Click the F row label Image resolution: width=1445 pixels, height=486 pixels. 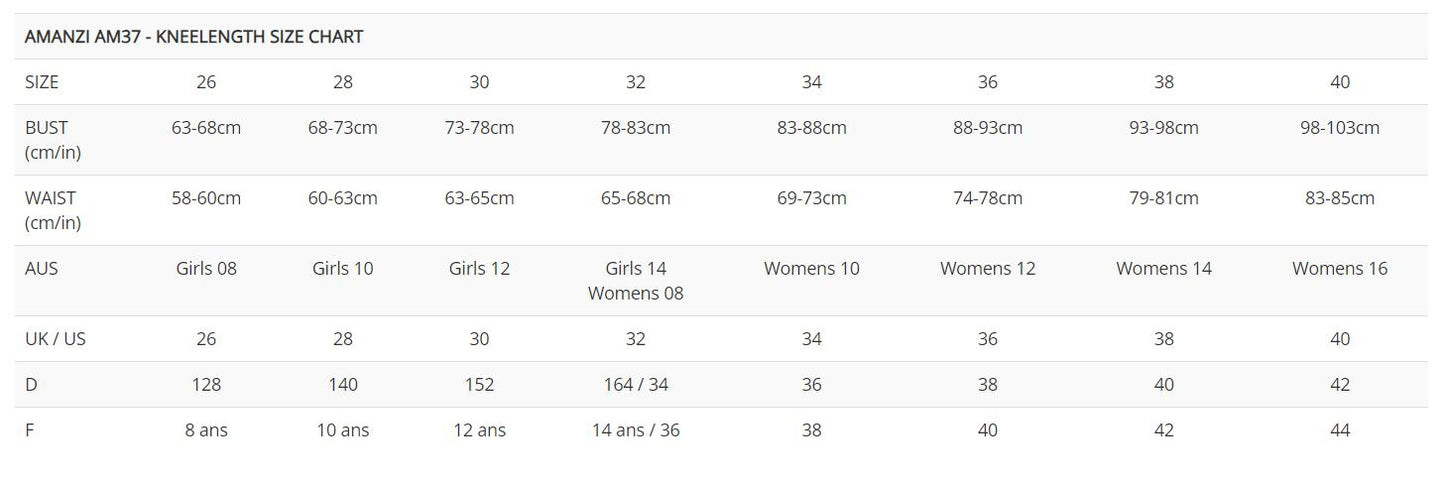[30, 430]
